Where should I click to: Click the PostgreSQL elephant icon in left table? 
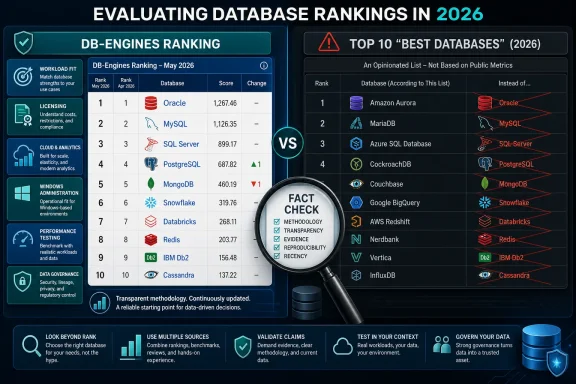[151, 164]
